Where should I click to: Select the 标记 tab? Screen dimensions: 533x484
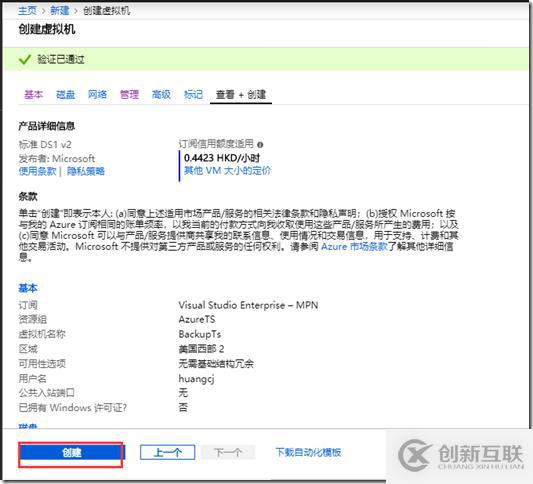tap(193, 94)
